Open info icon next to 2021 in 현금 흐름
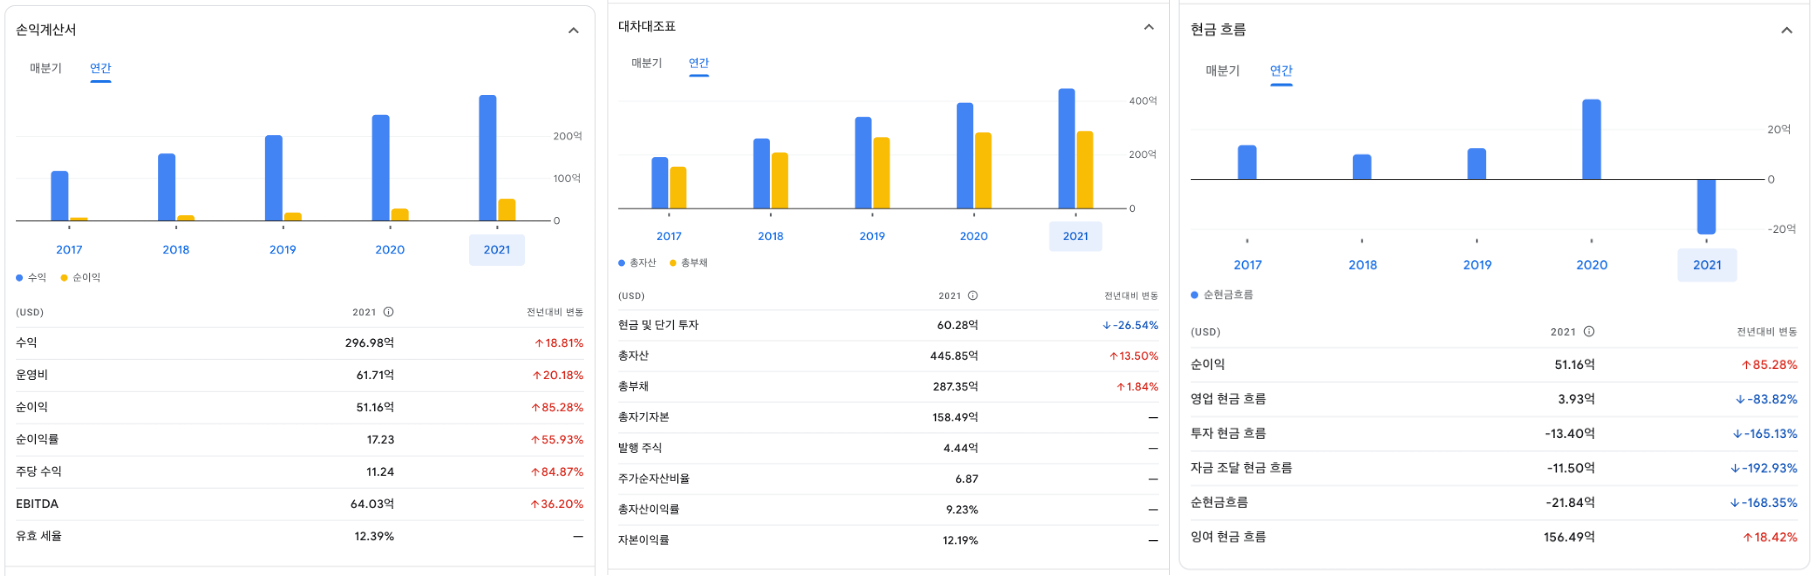The height and width of the screenshot is (576, 1816). tap(1589, 332)
